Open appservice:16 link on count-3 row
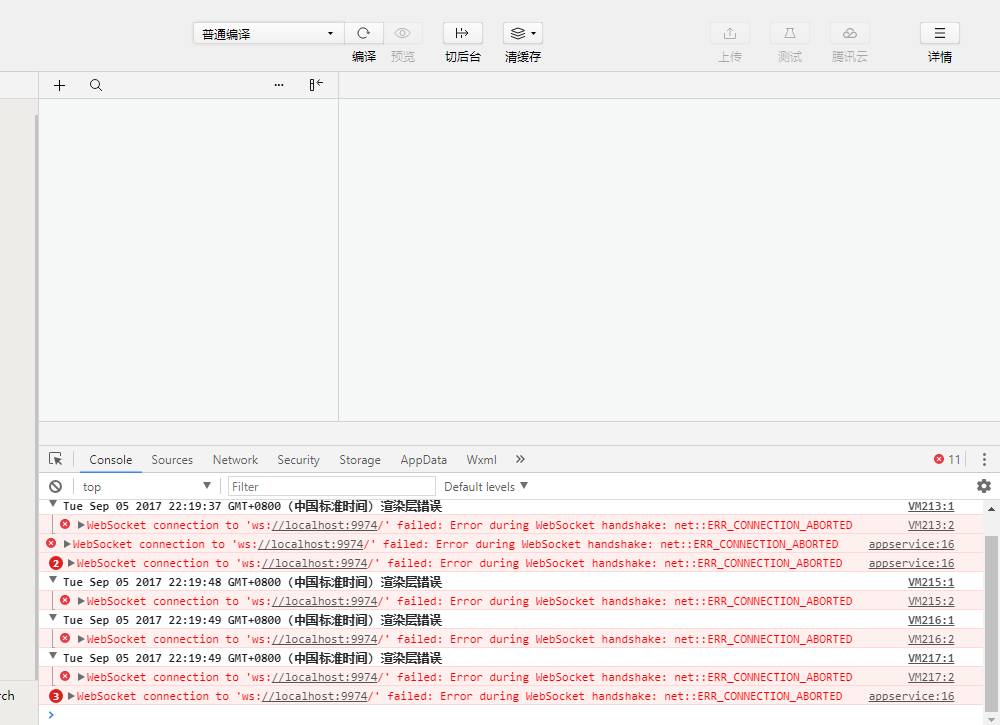This screenshot has width=1000, height=725. click(911, 696)
